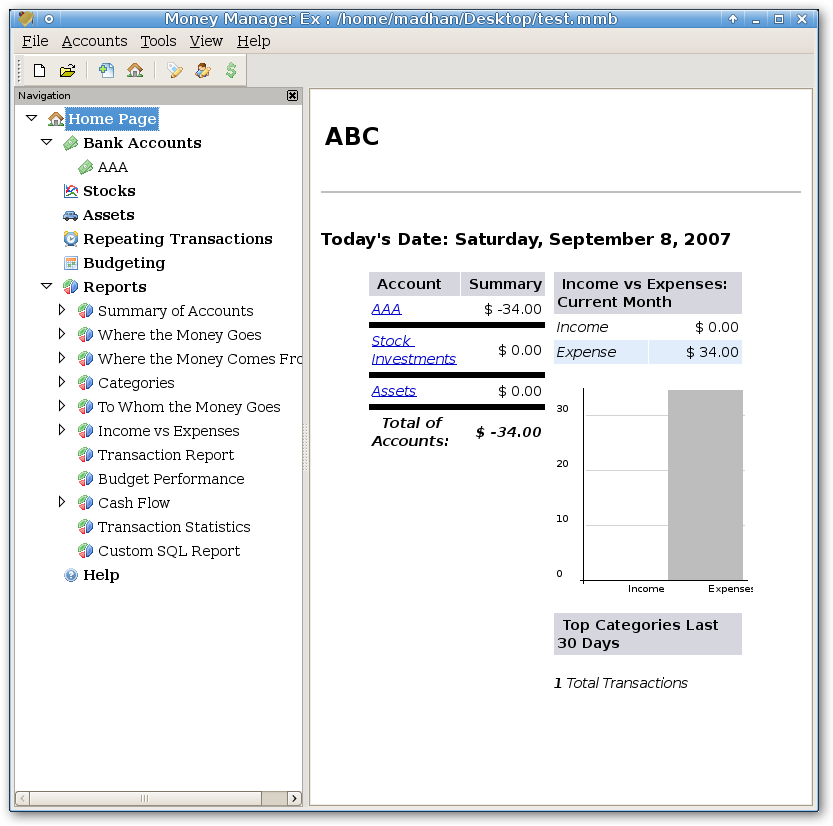Expand the Categories report node
The image size is (833, 826).
pyautogui.click(x=62, y=382)
